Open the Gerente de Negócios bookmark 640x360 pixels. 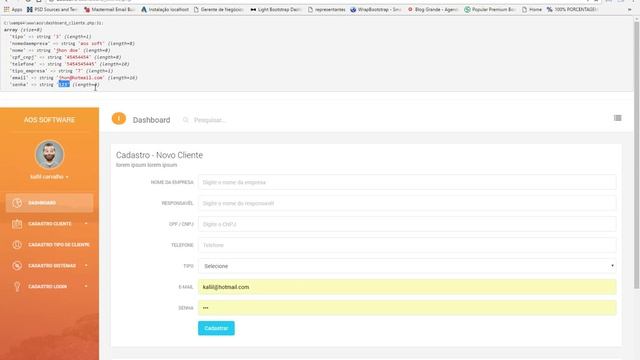(218, 9)
